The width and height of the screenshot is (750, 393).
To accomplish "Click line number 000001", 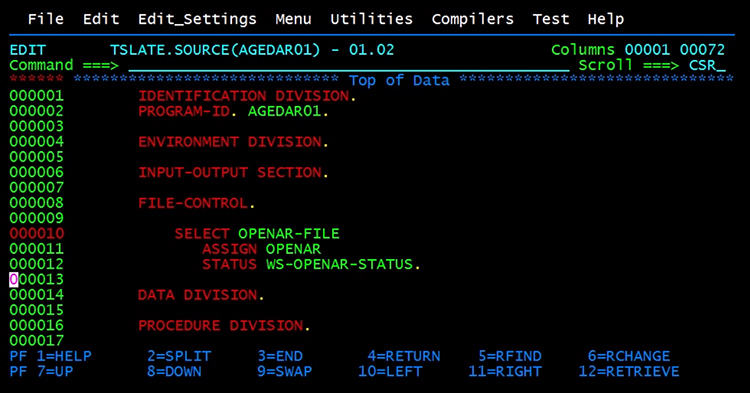I will pos(37,96).
